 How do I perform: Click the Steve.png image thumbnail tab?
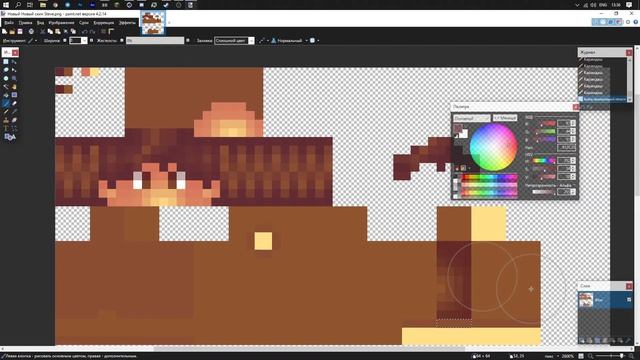click(153, 23)
